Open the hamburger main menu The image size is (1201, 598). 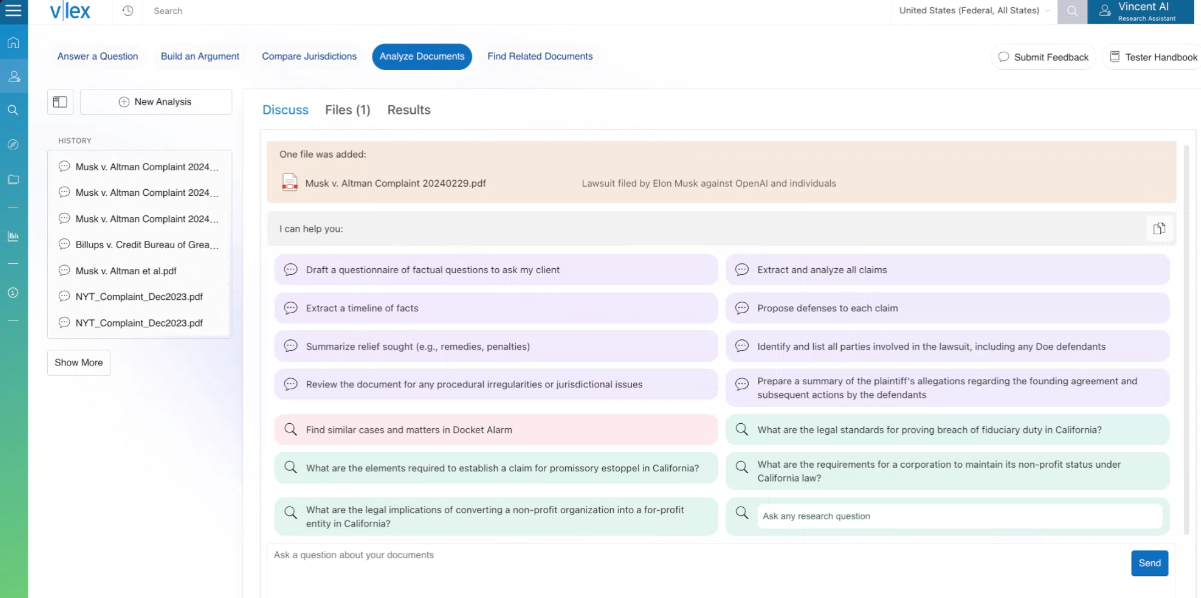(x=14, y=11)
